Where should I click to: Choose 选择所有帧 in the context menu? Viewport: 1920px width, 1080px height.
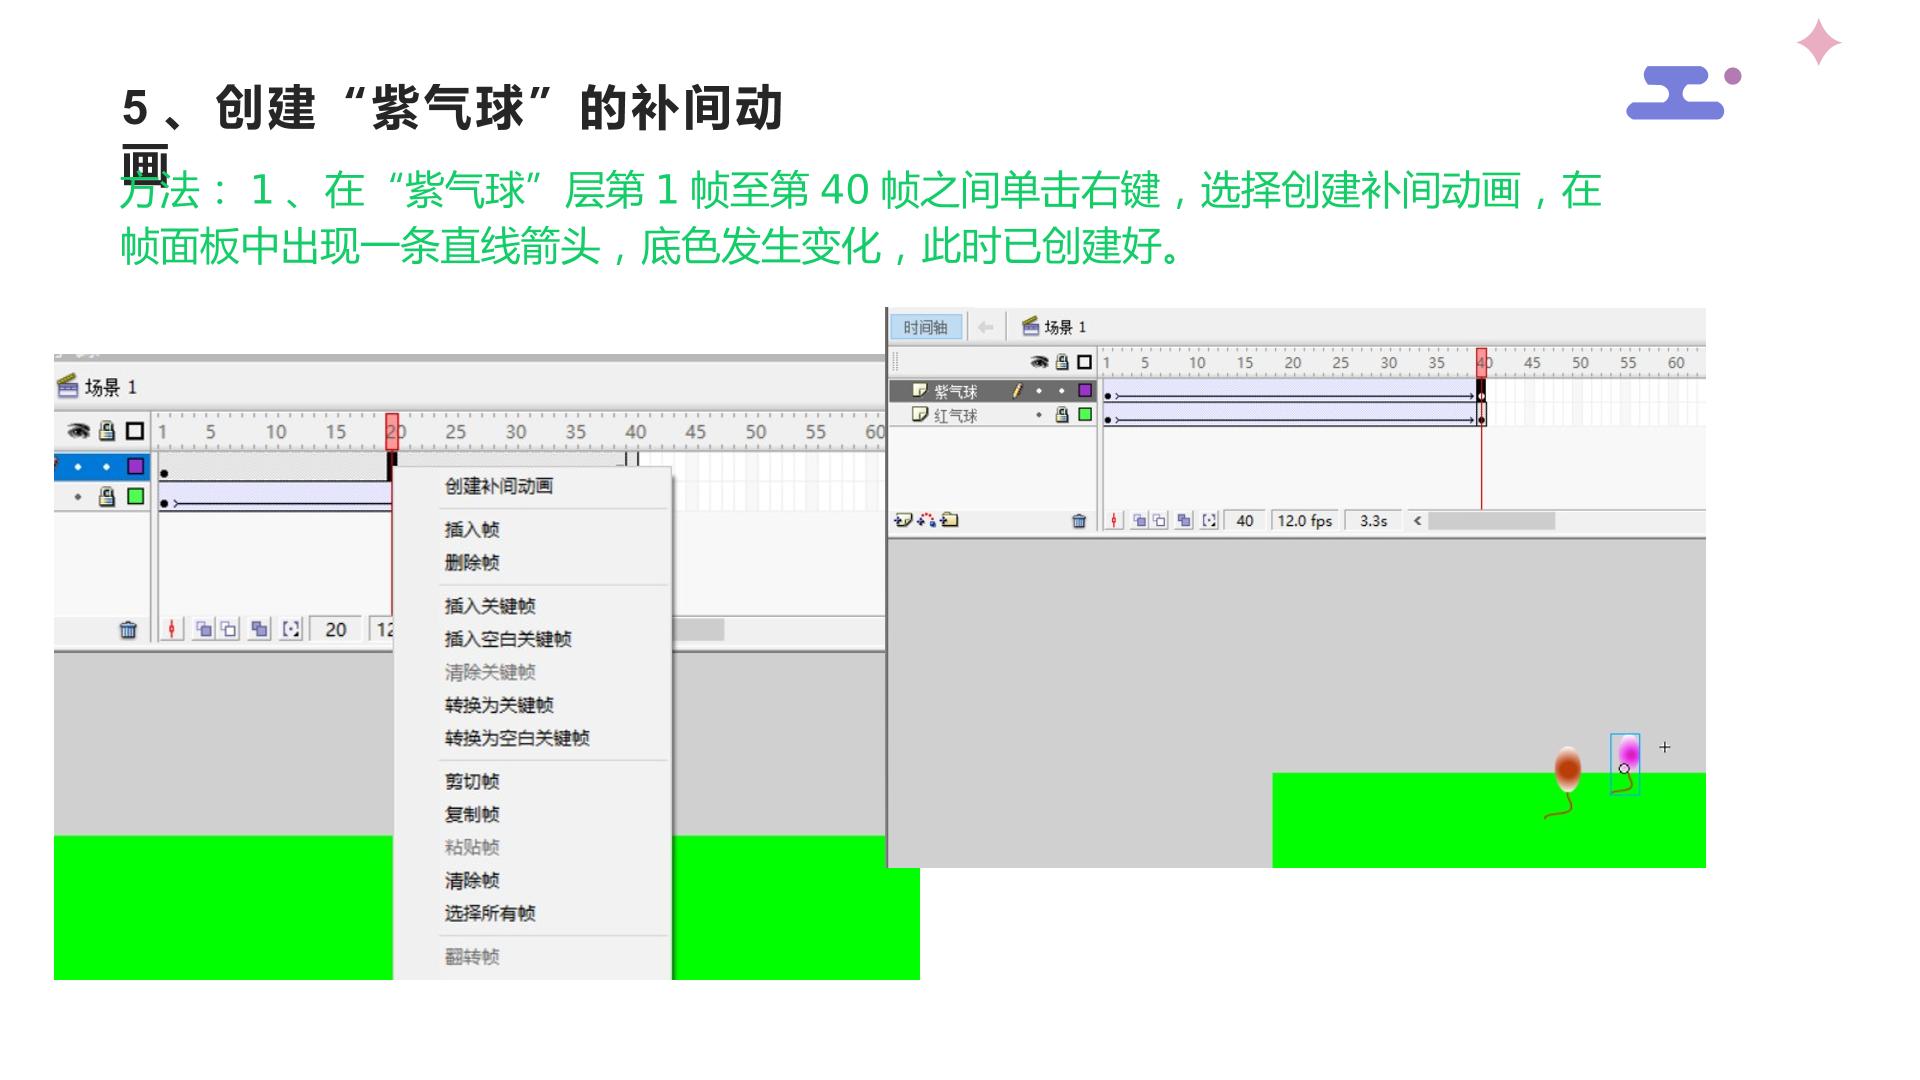click(x=489, y=914)
